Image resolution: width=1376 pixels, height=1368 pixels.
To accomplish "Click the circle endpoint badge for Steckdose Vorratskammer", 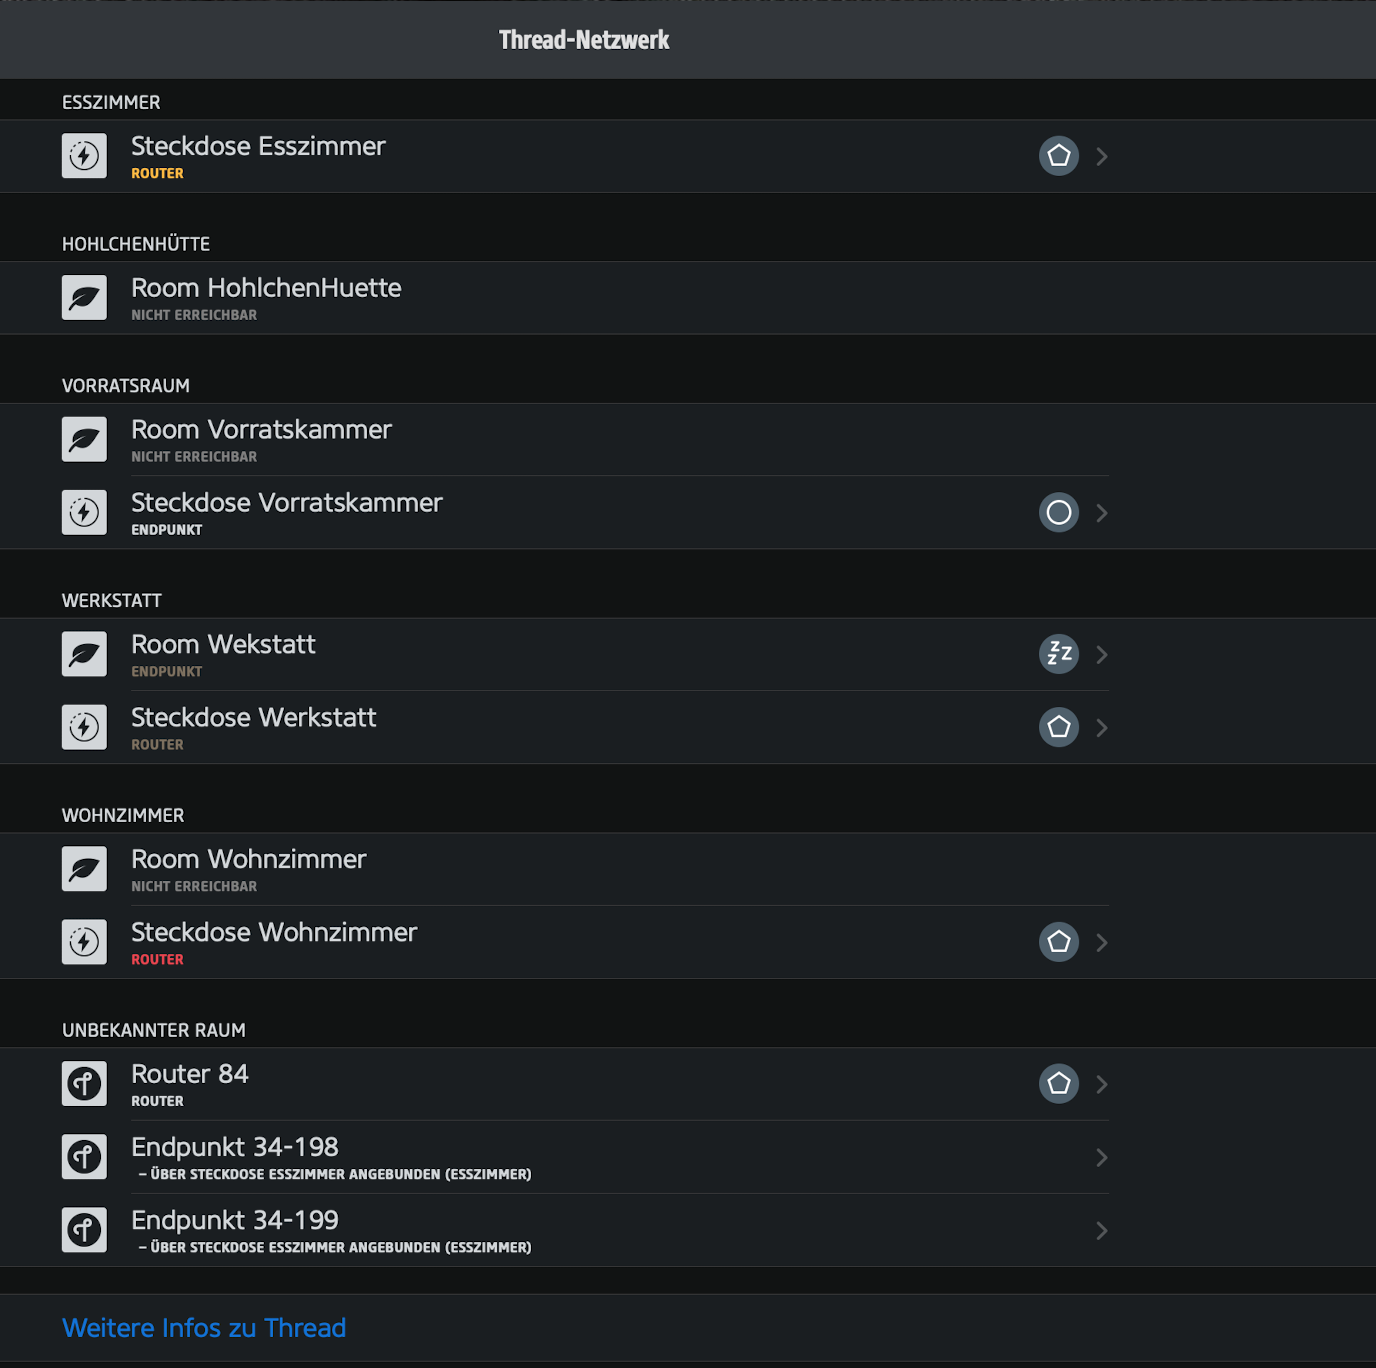I will coord(1058,513).
